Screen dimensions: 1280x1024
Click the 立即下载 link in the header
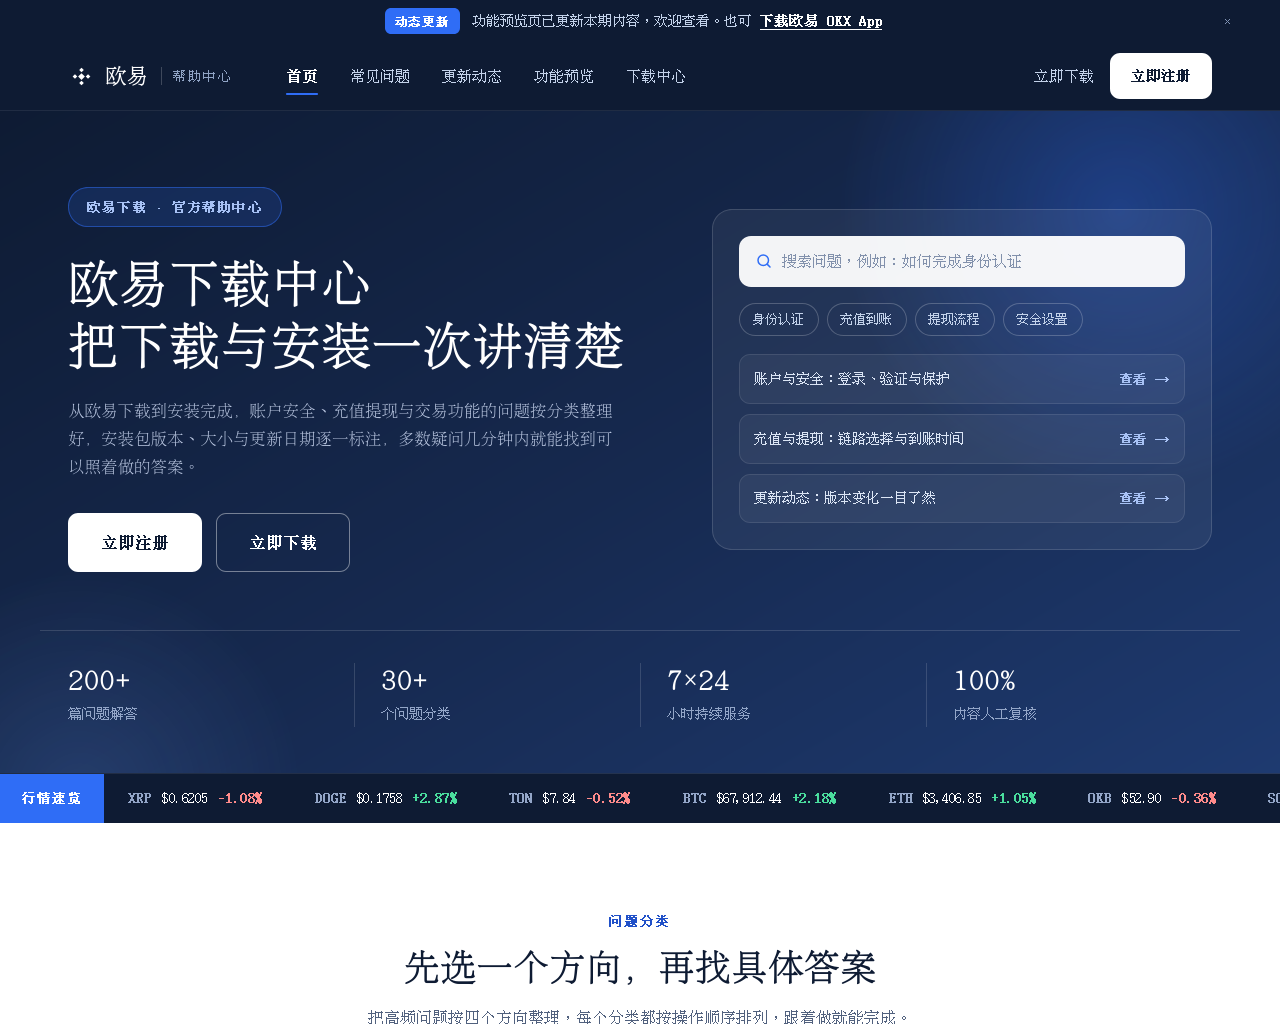point(1064,76)
